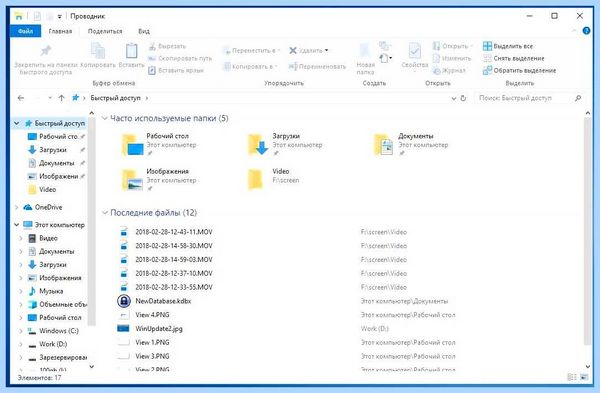This screenshot has height=393, width=600.
Task: Collapse Быстрый доступ in the navigation tree
Action: [16, 123]
